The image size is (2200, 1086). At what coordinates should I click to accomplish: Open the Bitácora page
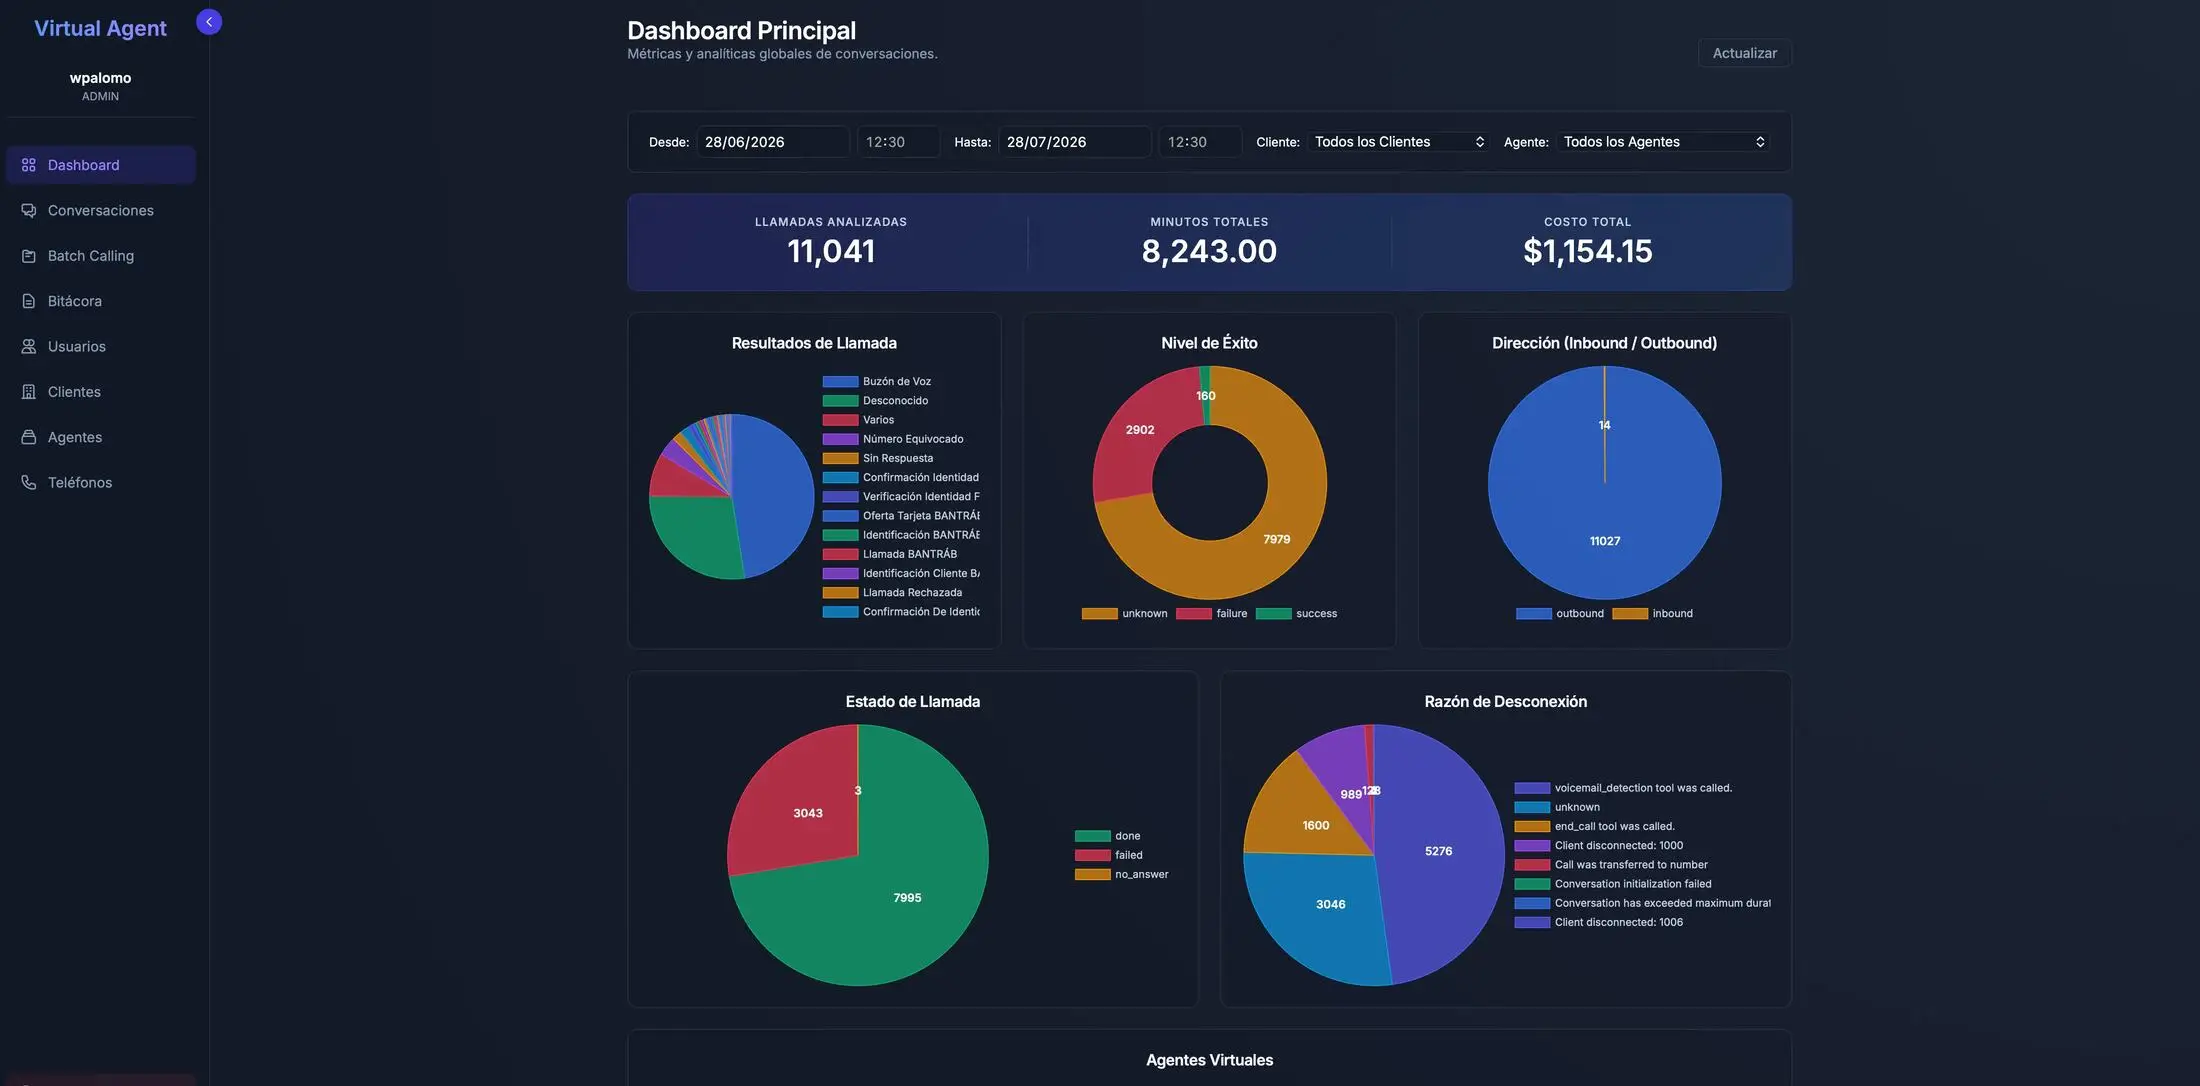(100, 301)
